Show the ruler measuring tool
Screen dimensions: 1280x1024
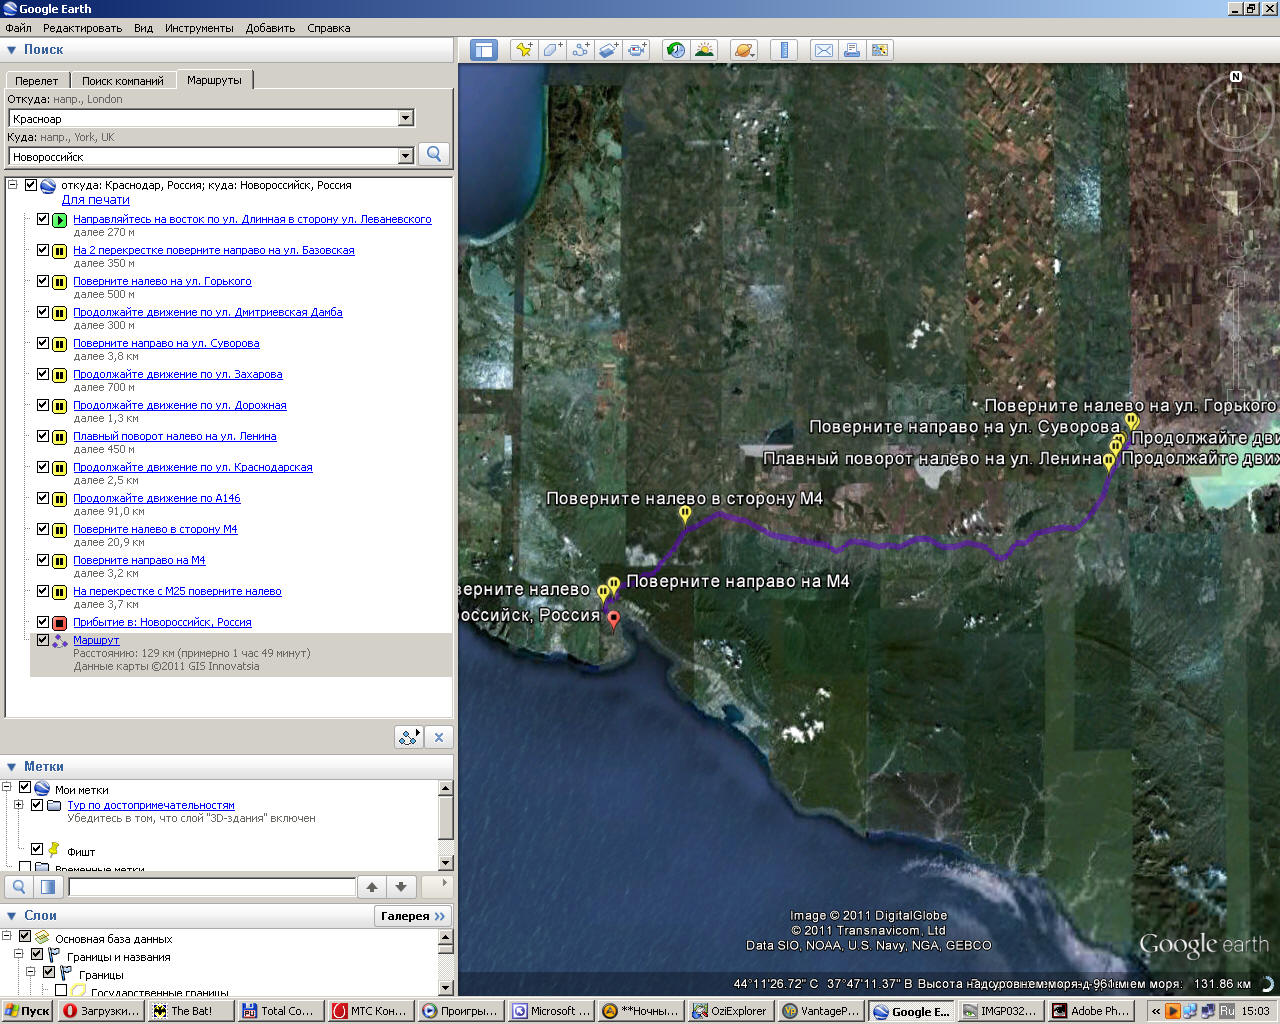(784, 50)
